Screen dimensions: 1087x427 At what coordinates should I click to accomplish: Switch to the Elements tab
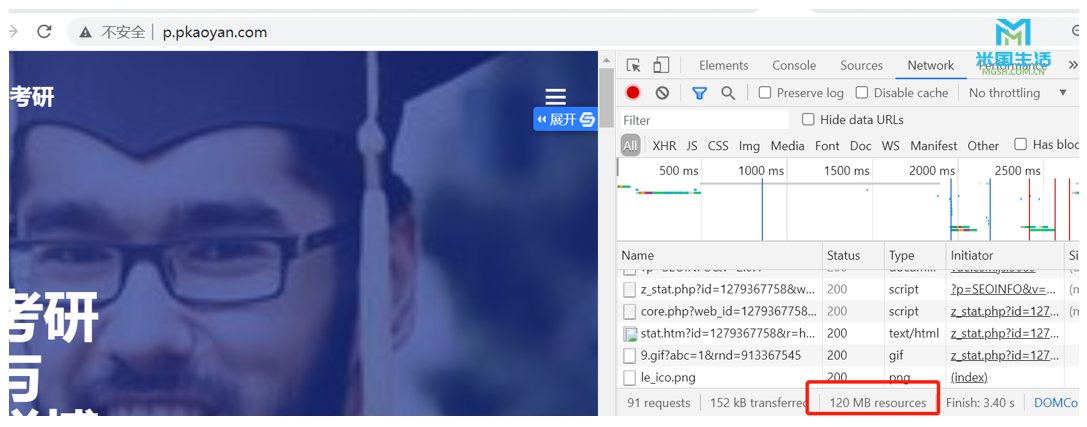724,65
